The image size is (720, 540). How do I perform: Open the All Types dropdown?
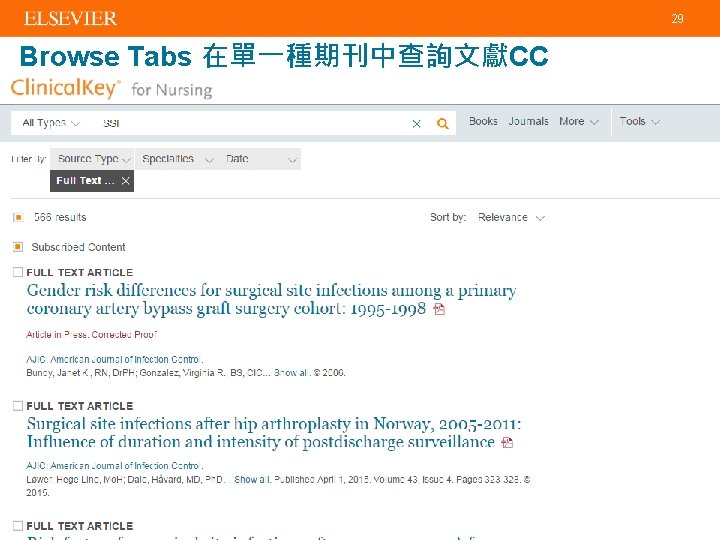[51, 123]
